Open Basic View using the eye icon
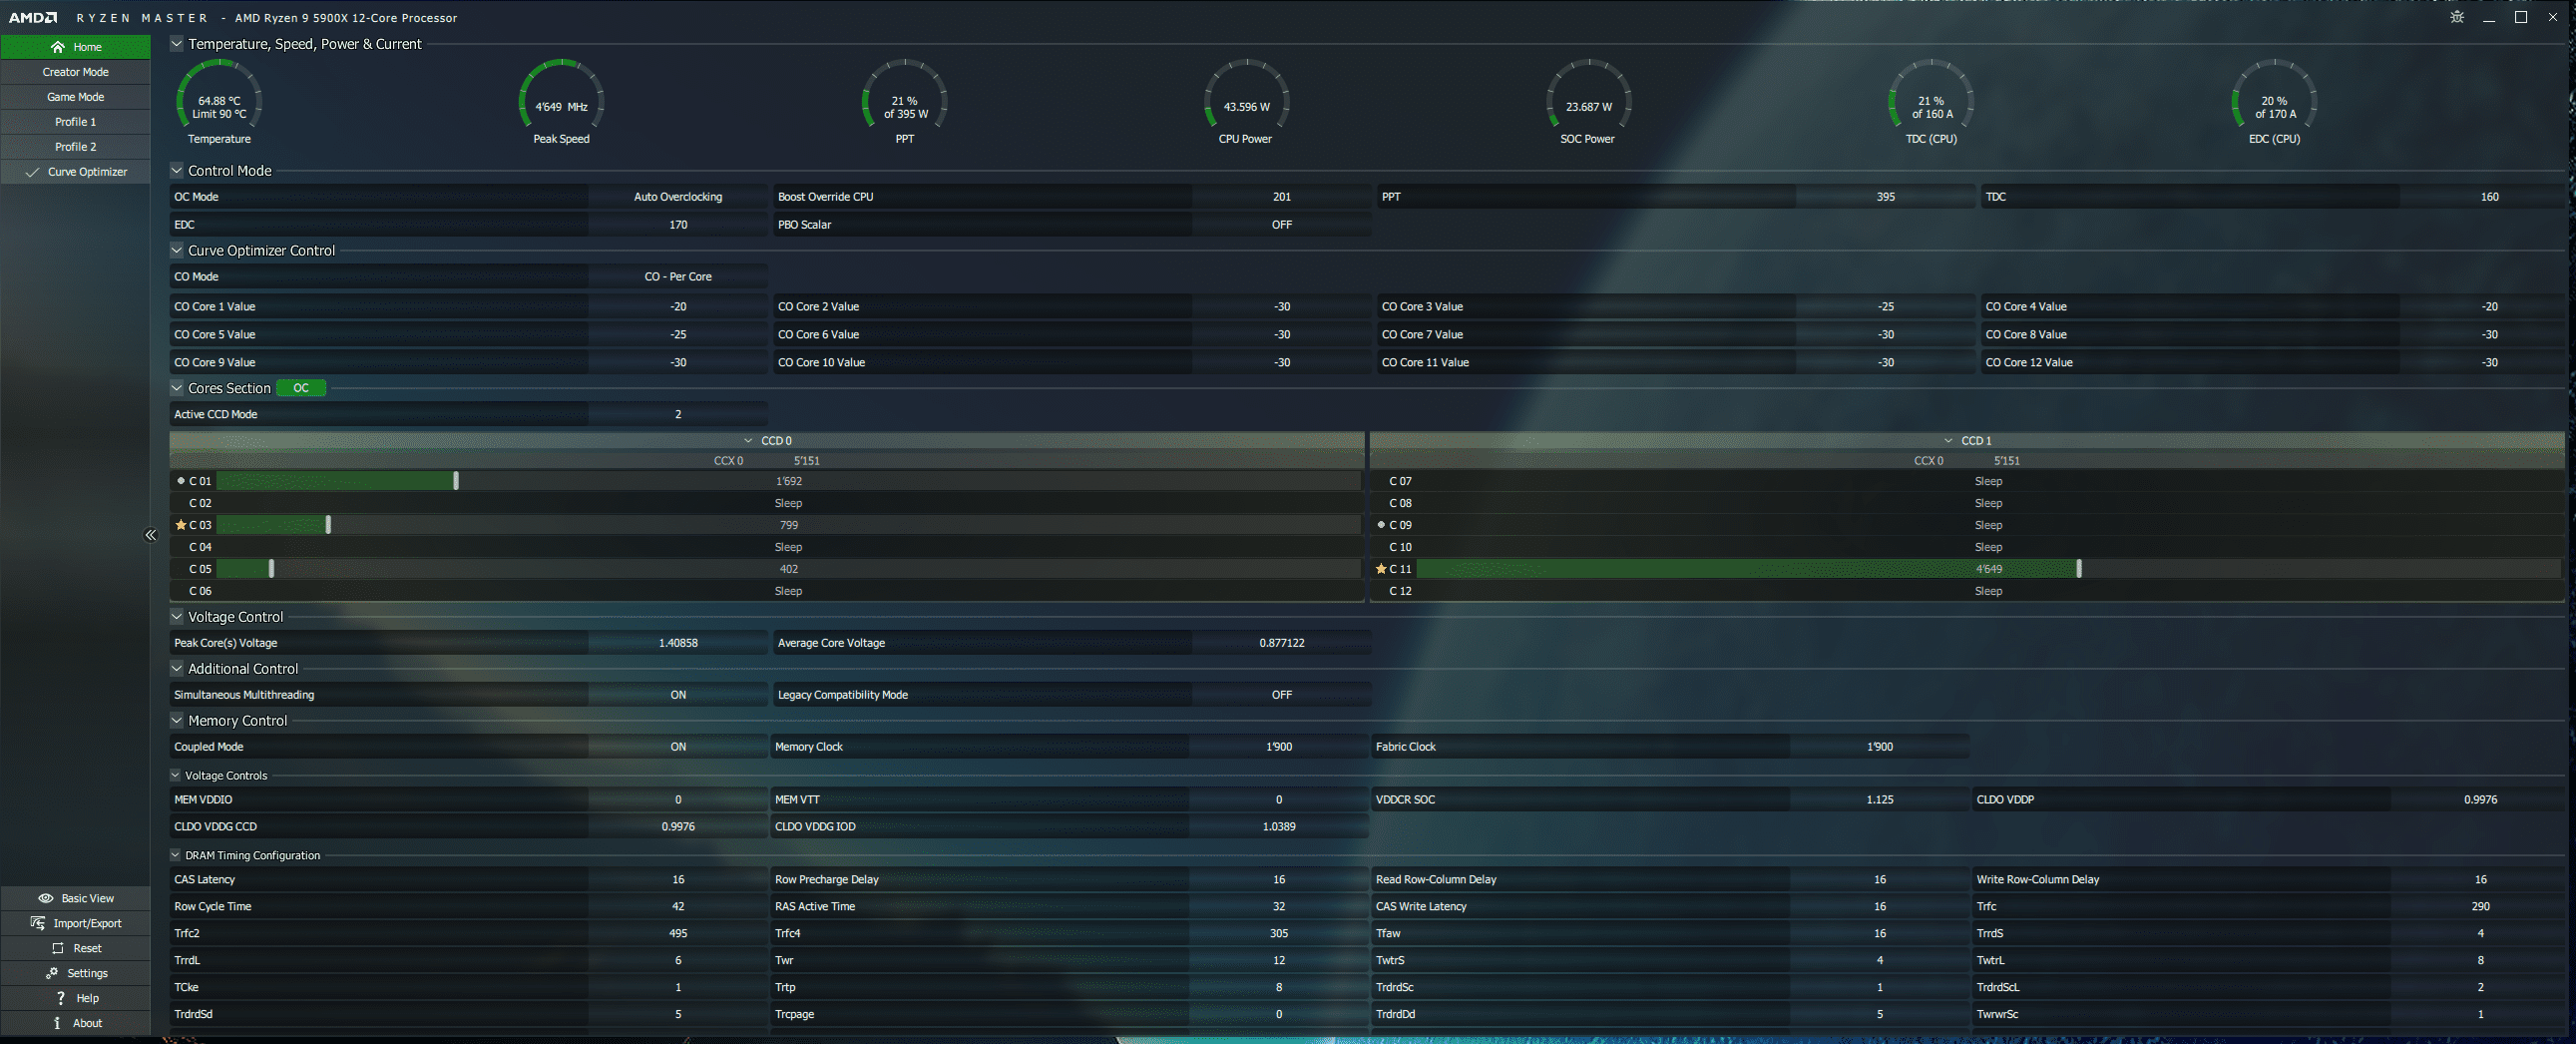This screenshot has height=1044, width=2576. (46, 898)
